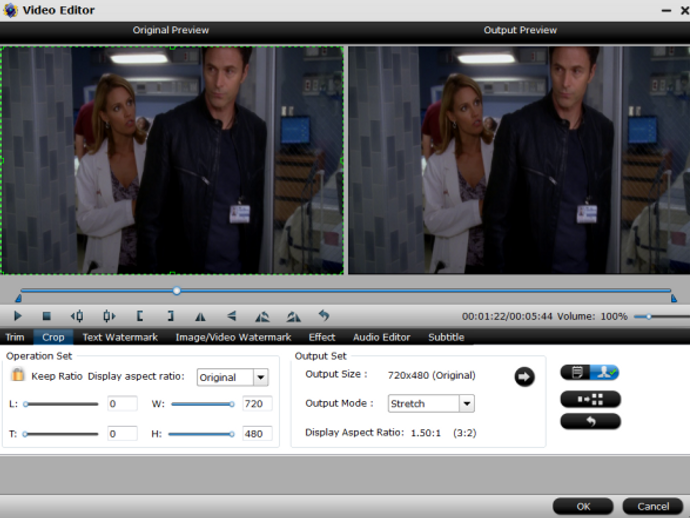
Task: Minimize the Video Editor window
Action: pyautogui.click(x=666, y=10)
